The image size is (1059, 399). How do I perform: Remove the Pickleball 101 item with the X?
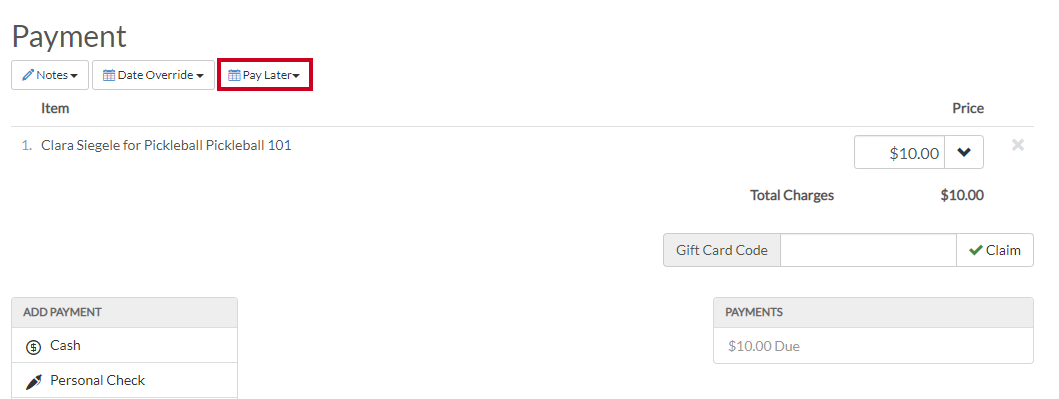click(1018, 145)
